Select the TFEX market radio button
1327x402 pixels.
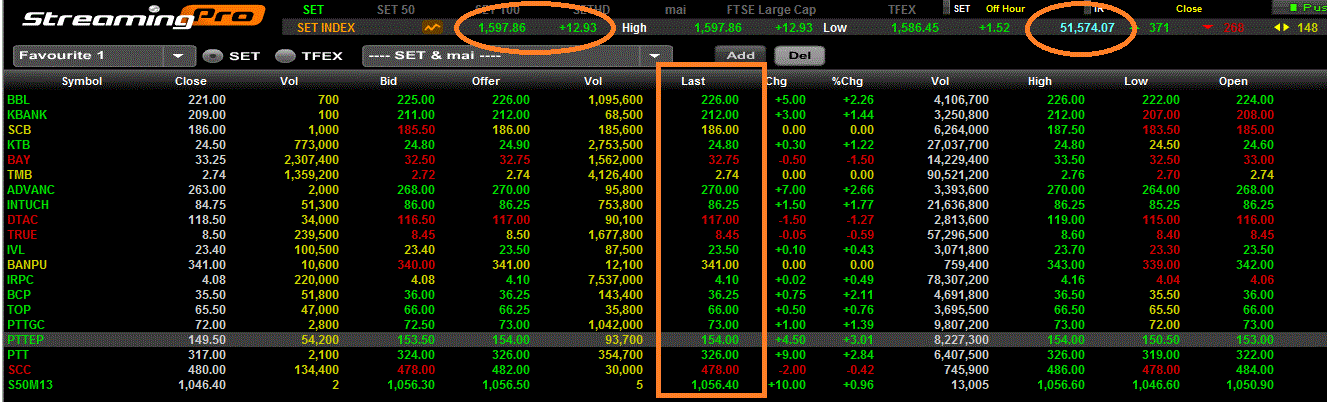(x=285, y=56)
